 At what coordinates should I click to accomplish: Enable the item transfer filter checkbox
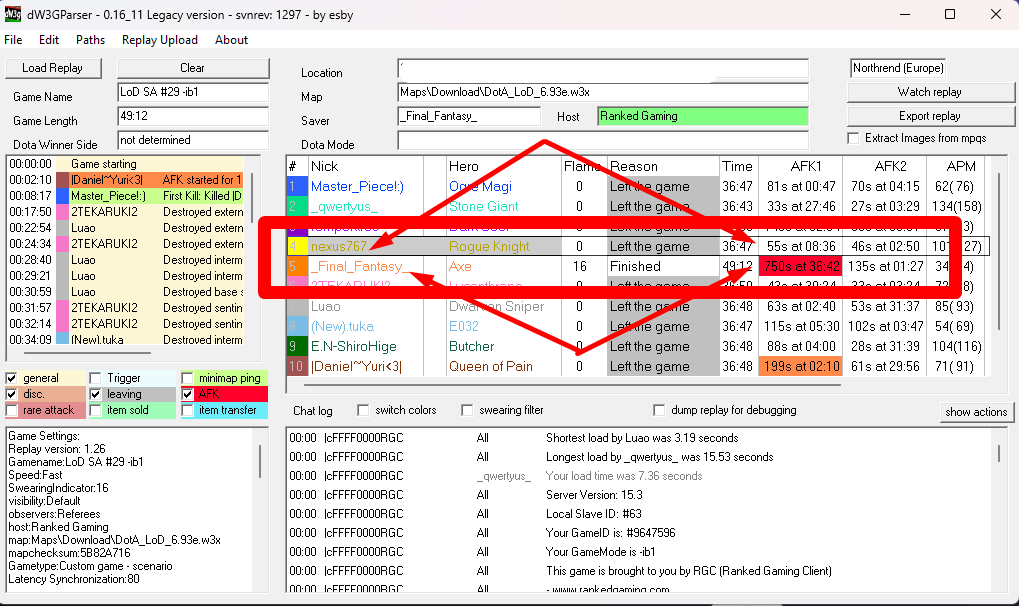(x=187, y=410)
